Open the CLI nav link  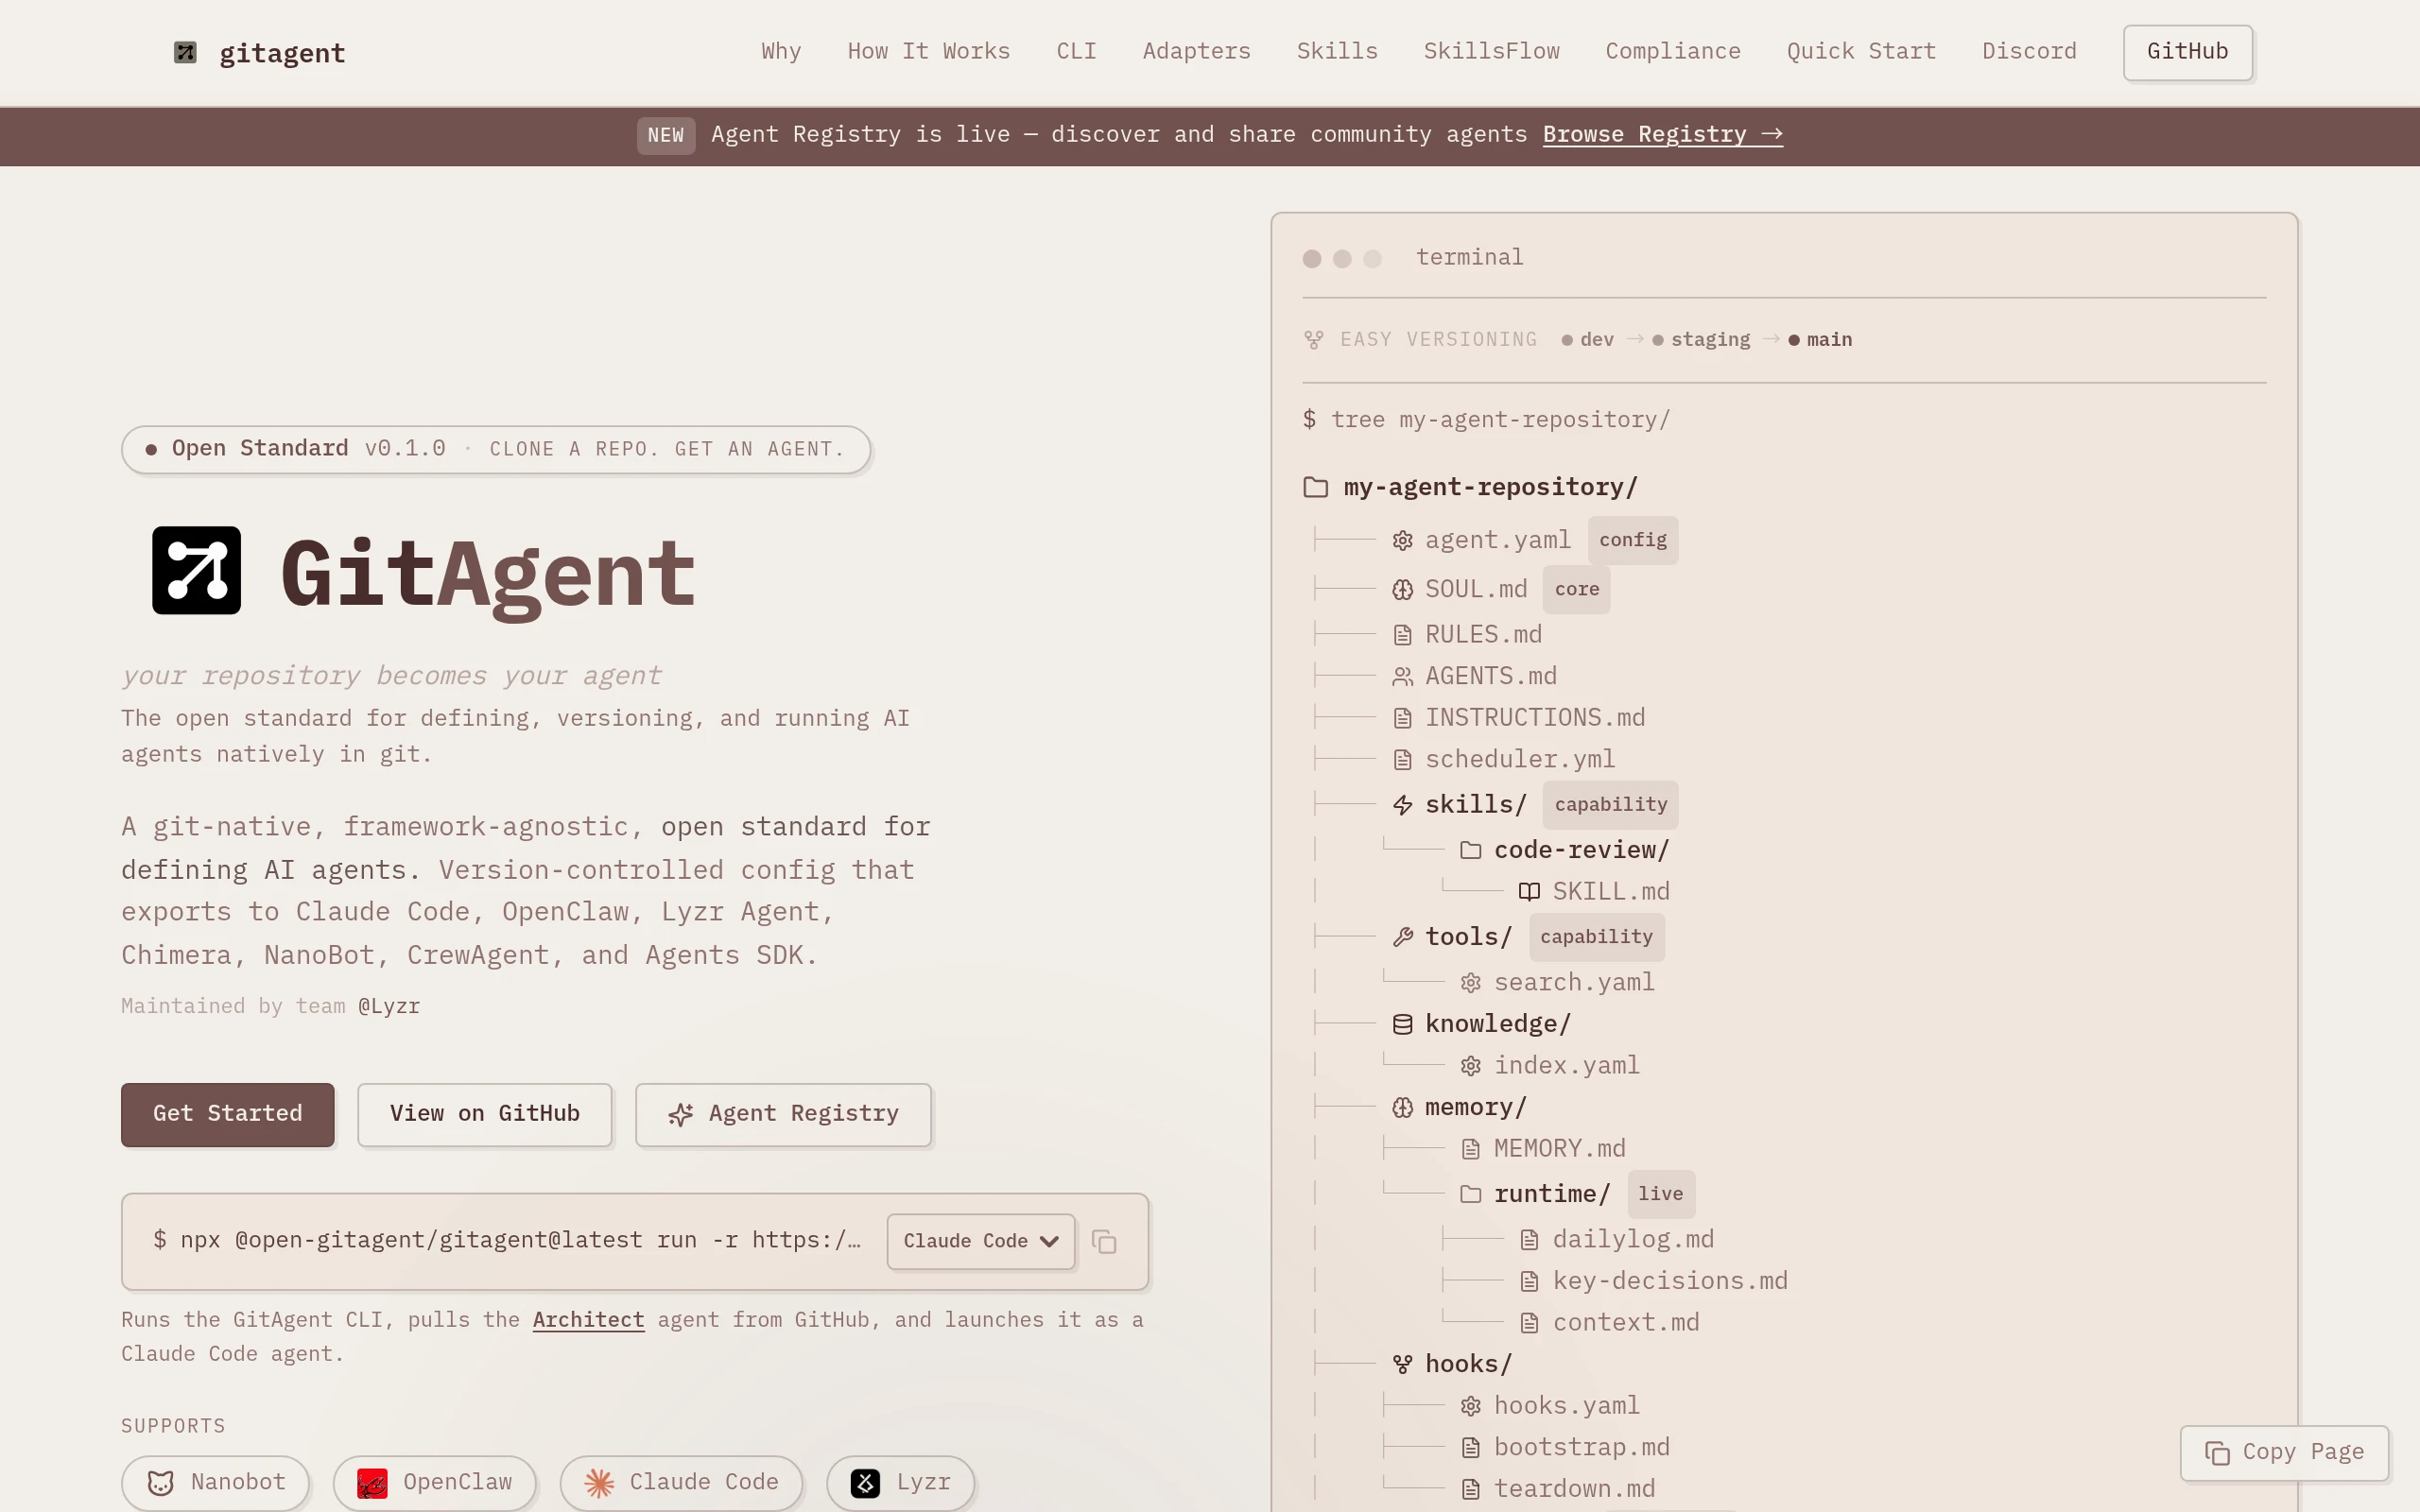(1076, 52)
